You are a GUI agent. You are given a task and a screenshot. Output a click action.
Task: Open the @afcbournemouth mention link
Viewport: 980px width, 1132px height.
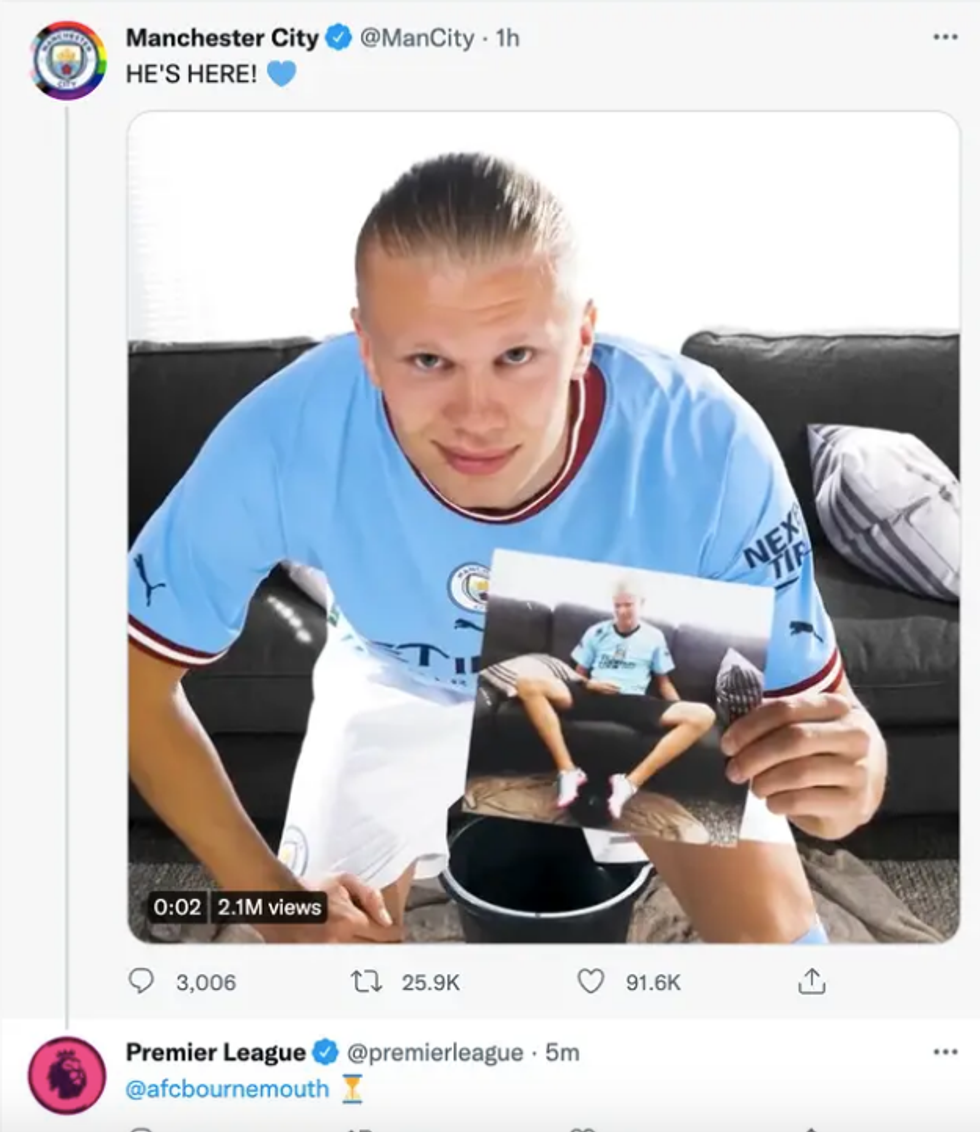pyautogui.click(x=227, y=1089)
